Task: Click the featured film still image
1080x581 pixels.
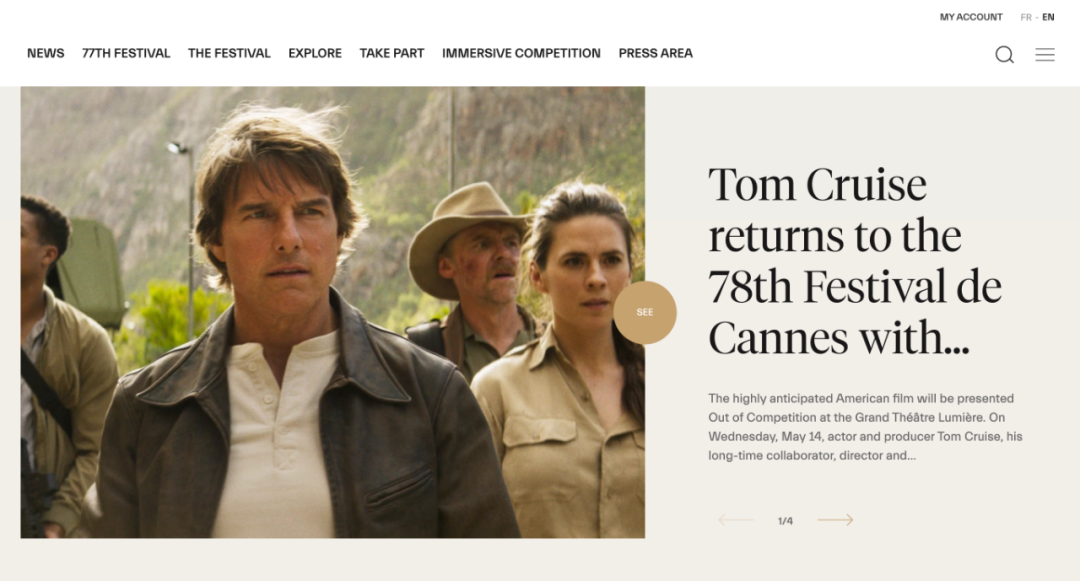Action: (x=333, y=312)
